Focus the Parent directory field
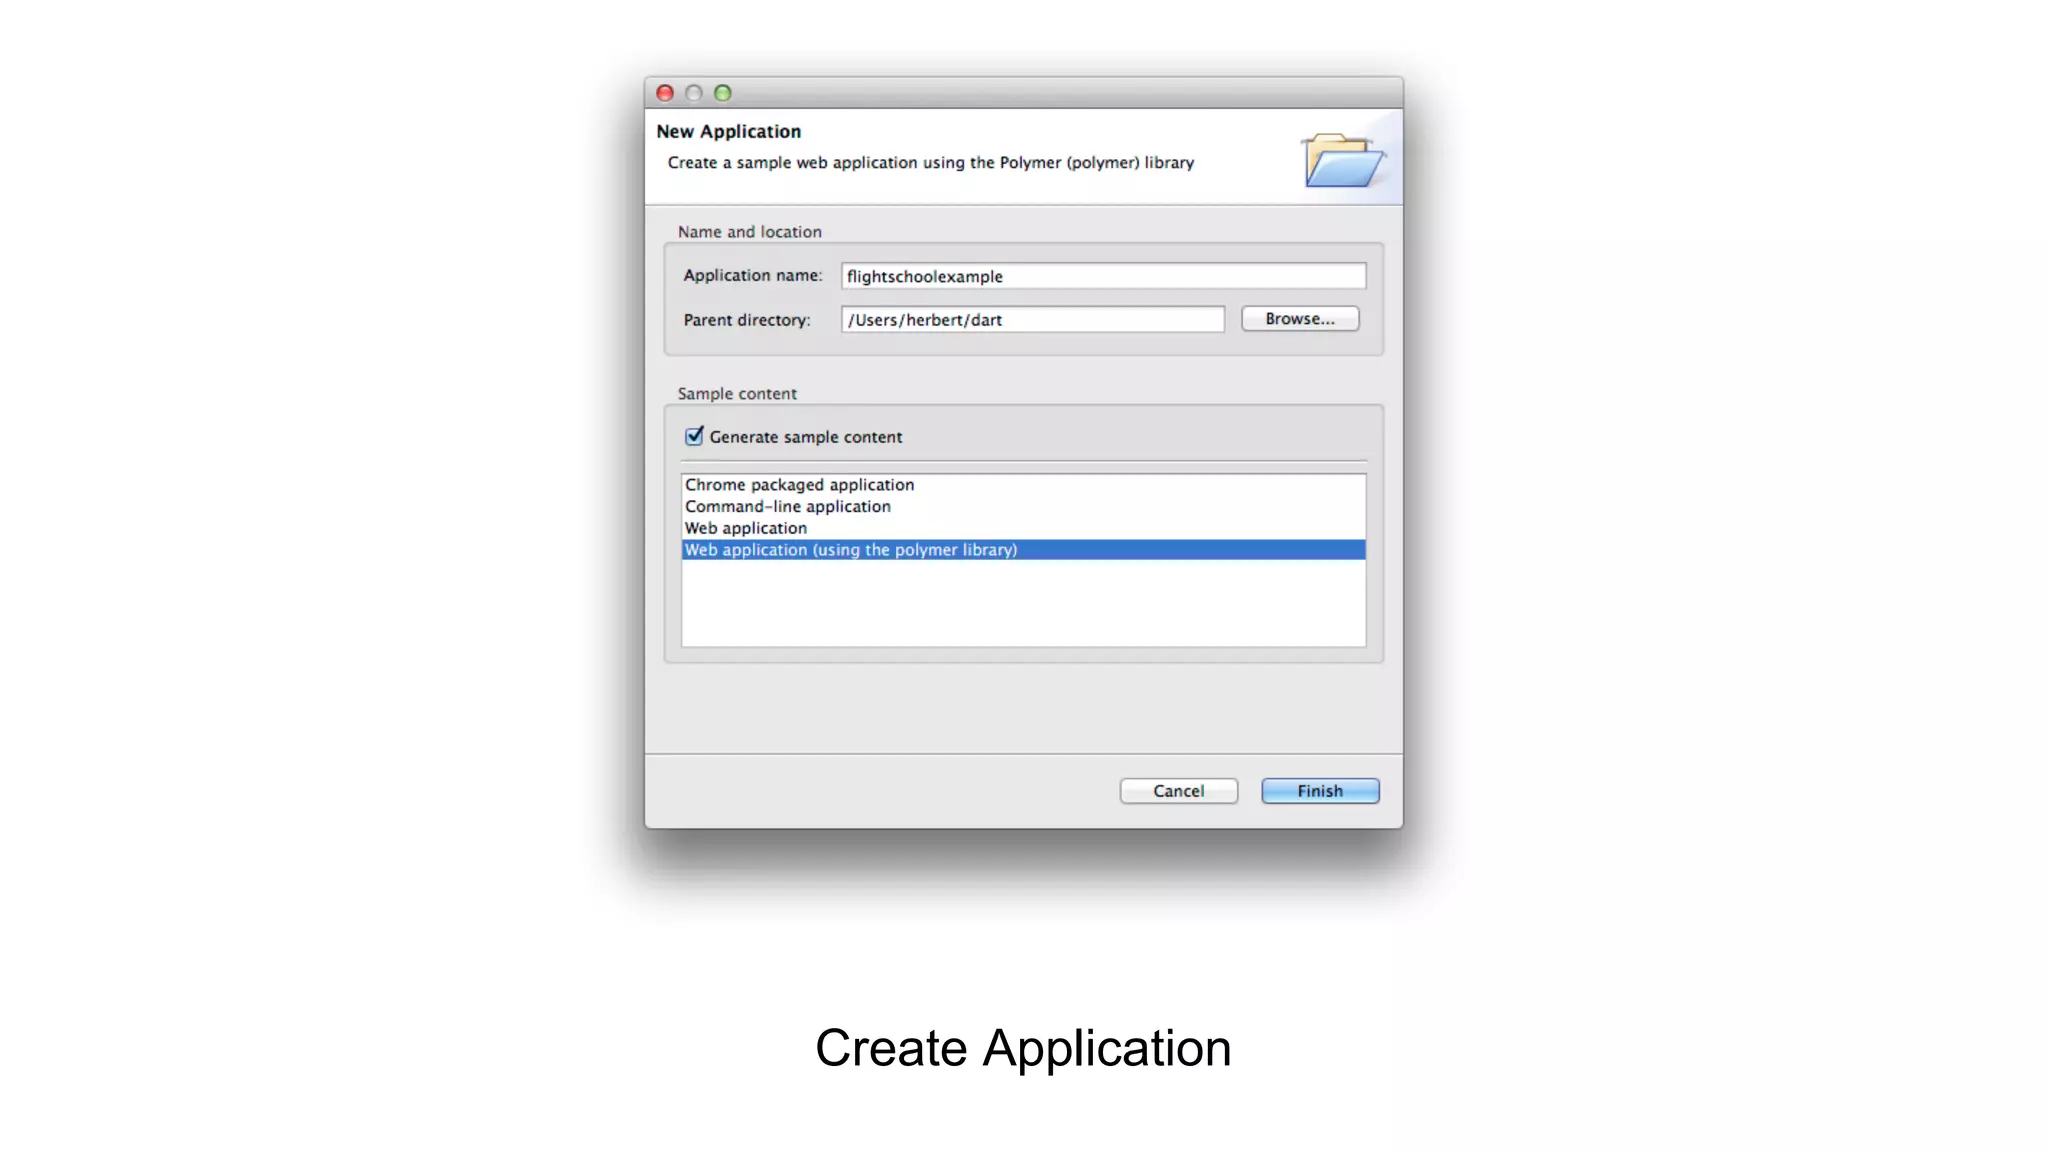Screen dimensions: 2048x1152 coord(1032,319)
